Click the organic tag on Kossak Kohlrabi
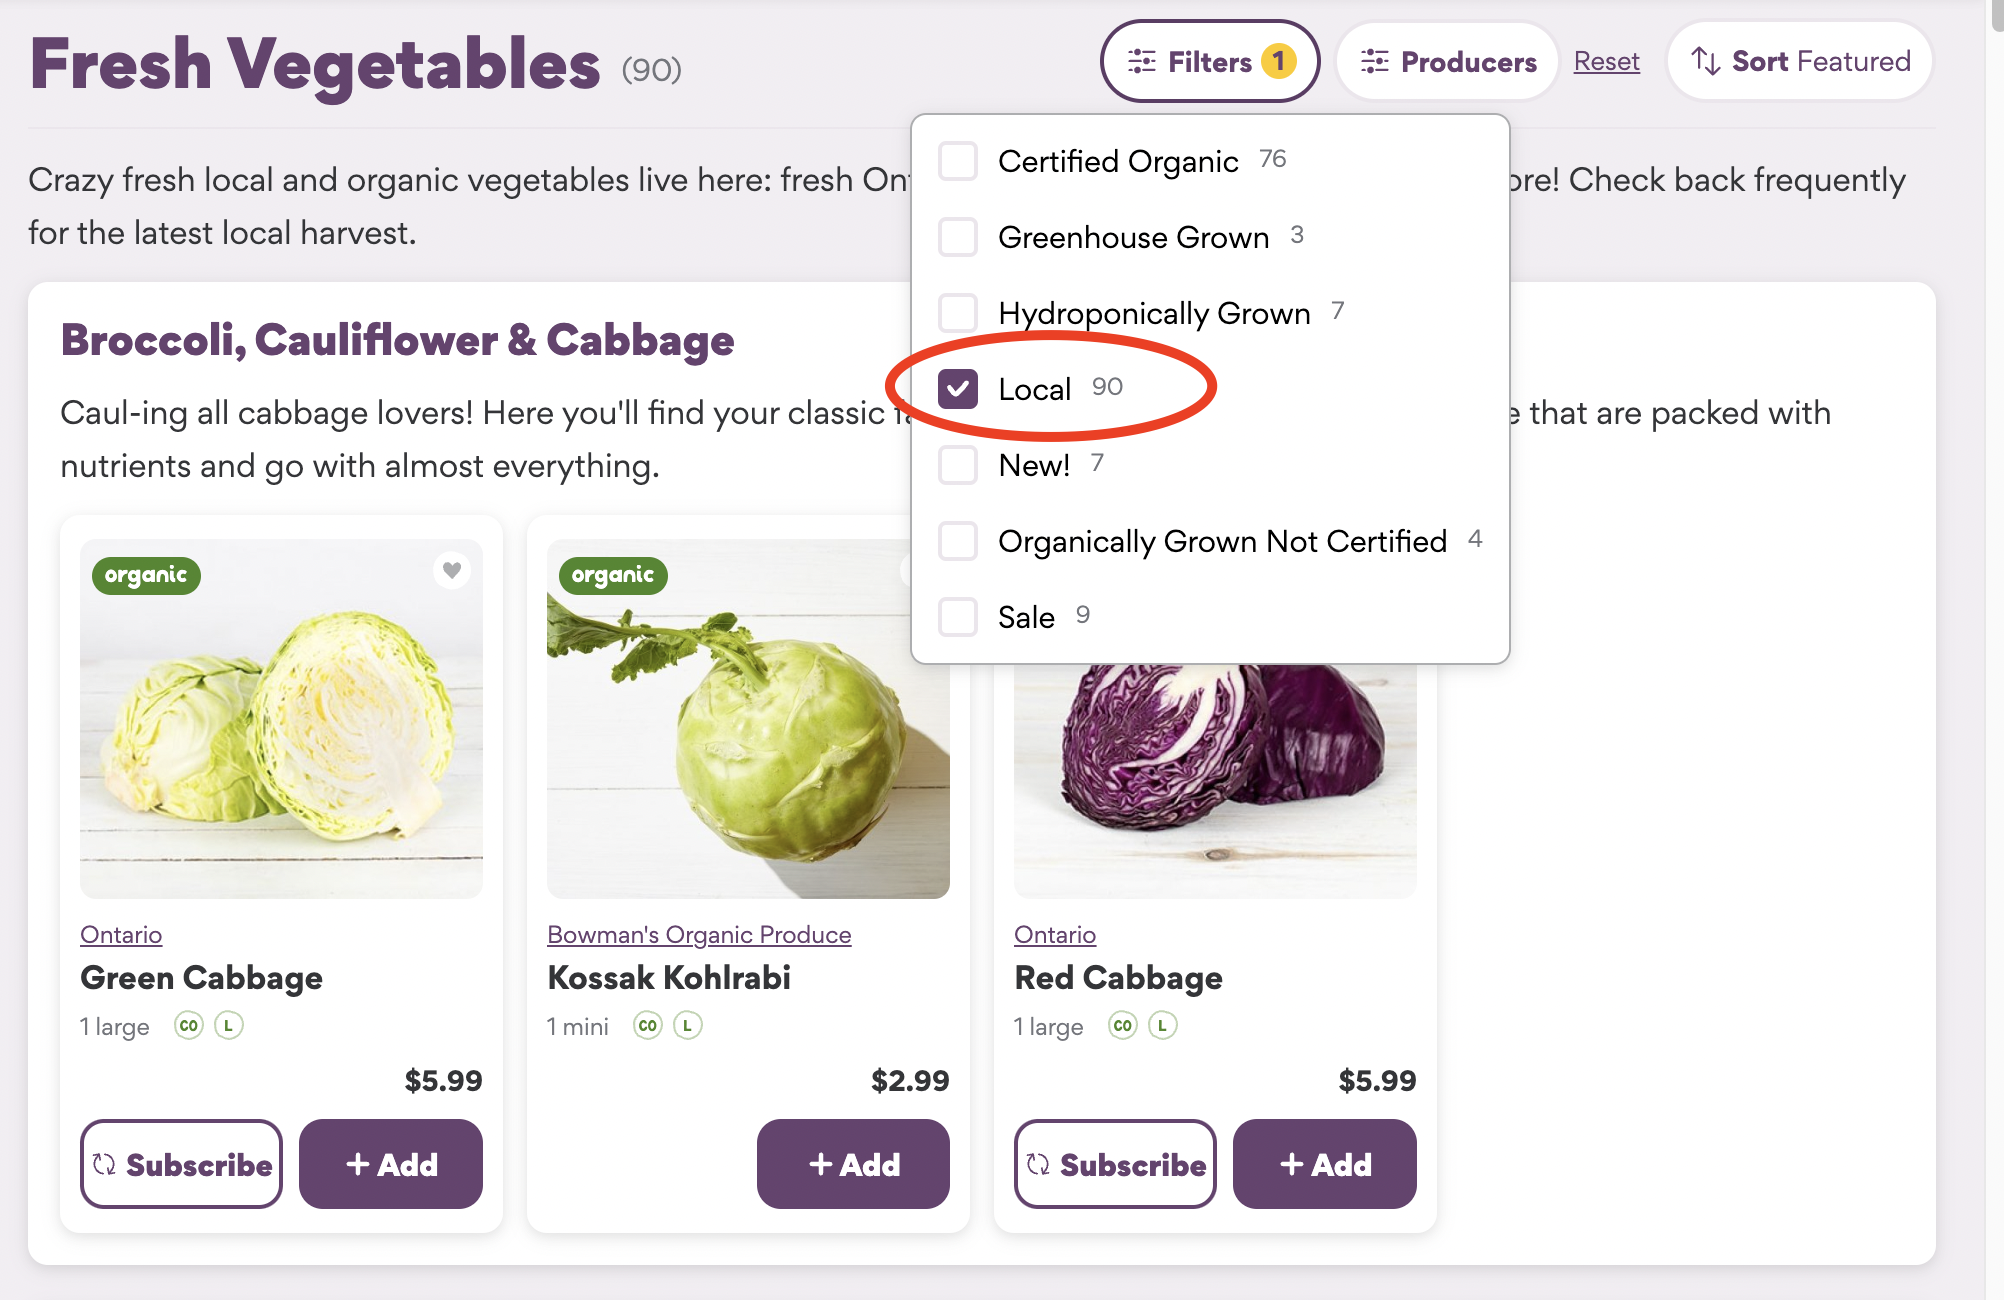Image resolution: width=2004 pixels, height=1300 pixels. 613,575
